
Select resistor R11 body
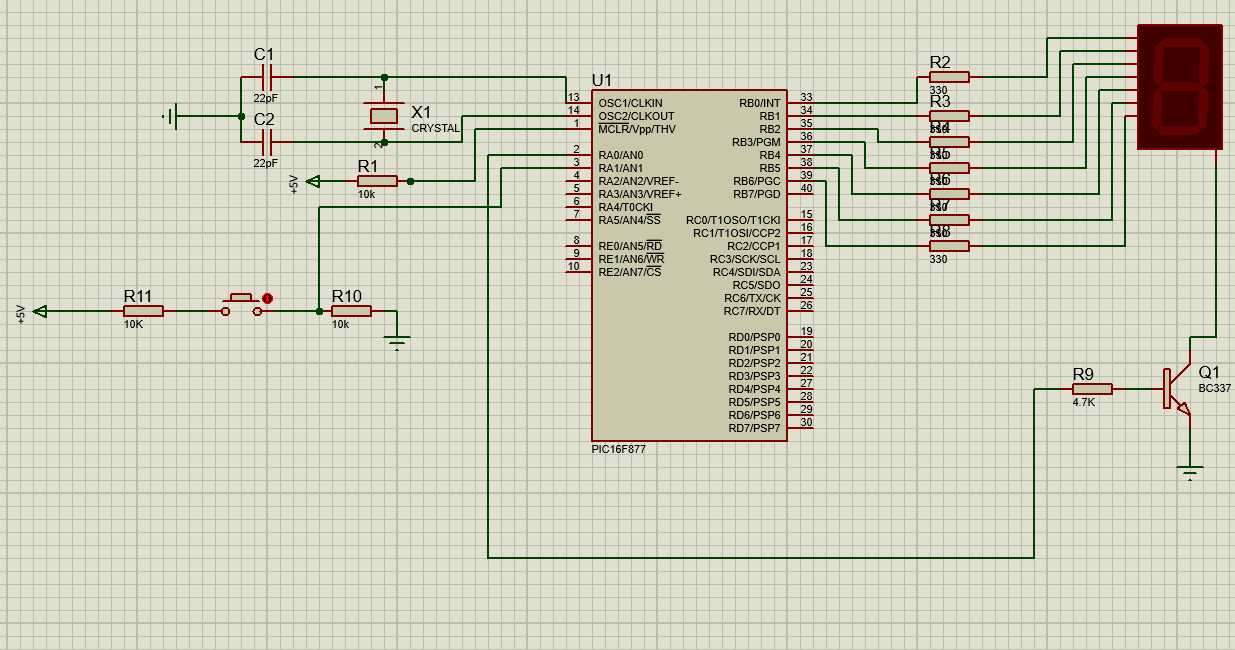tap(143, 311)
